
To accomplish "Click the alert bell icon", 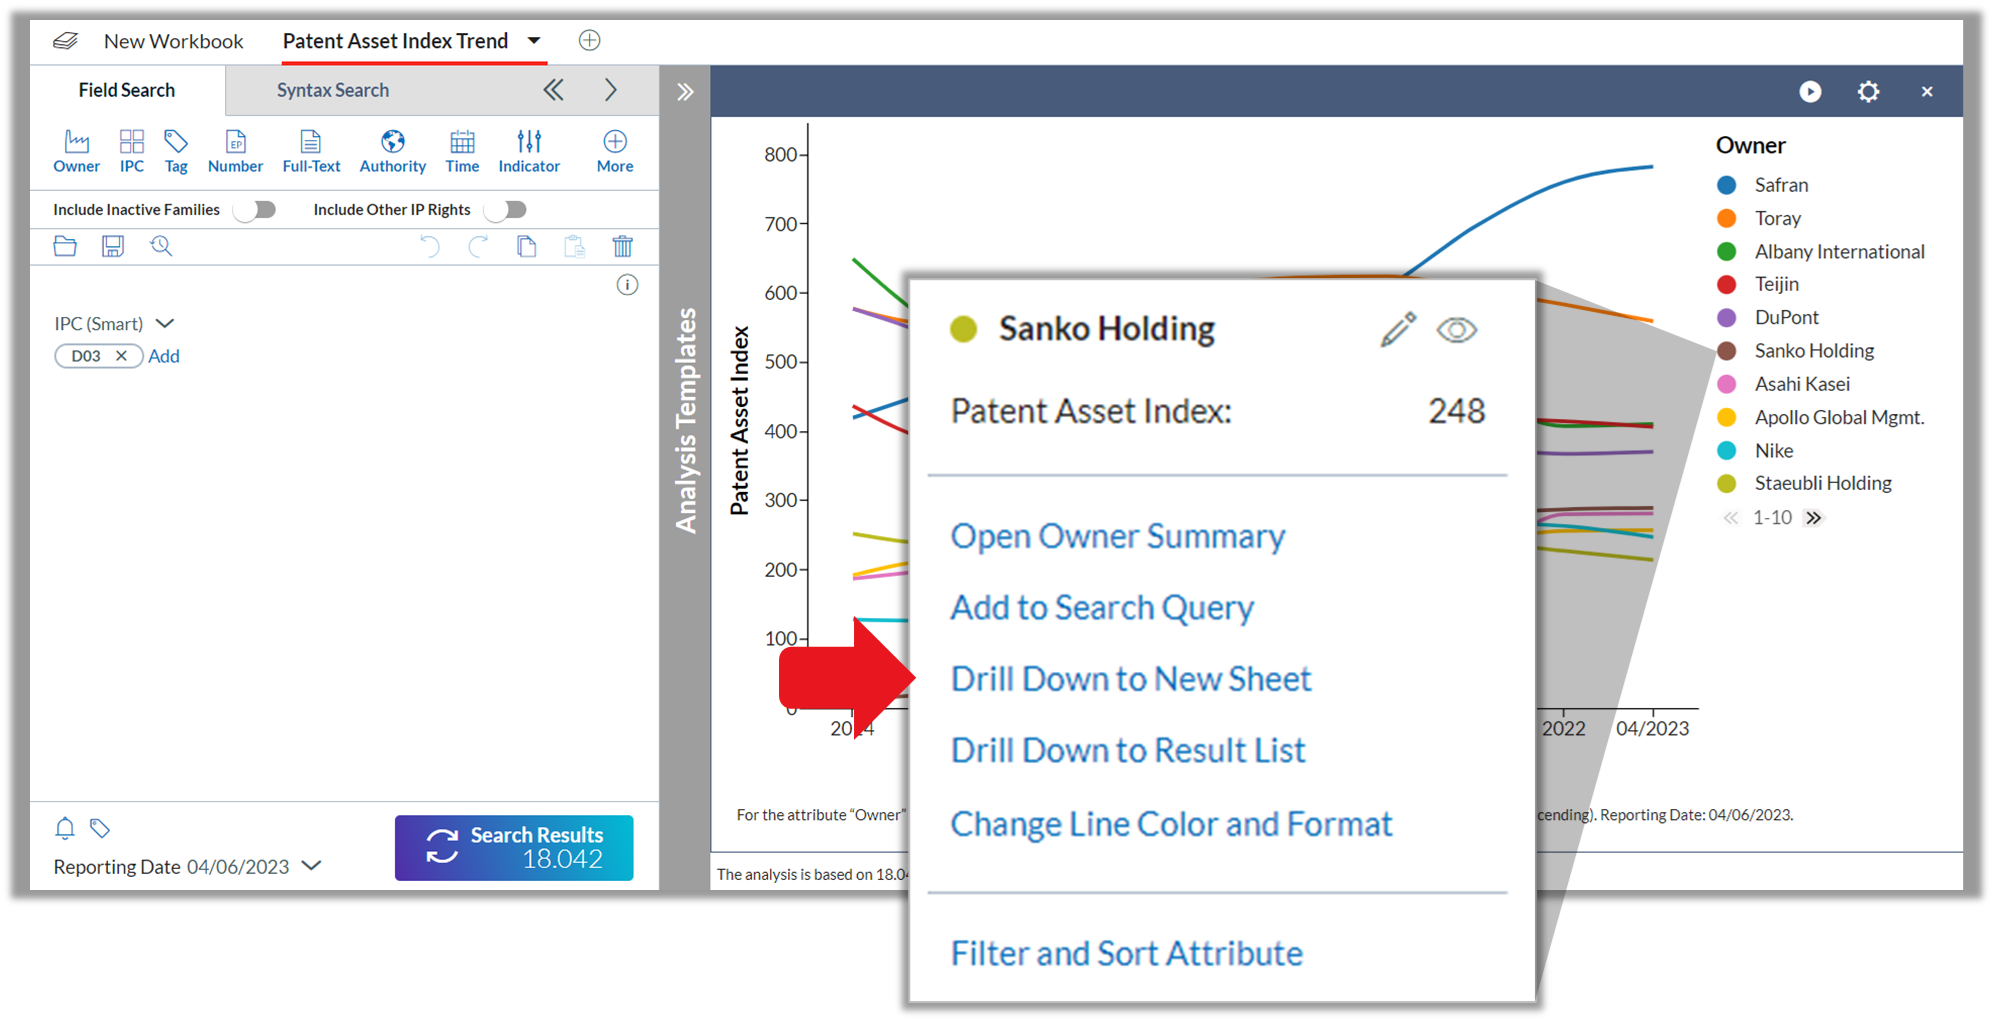I will coord(65,828).
